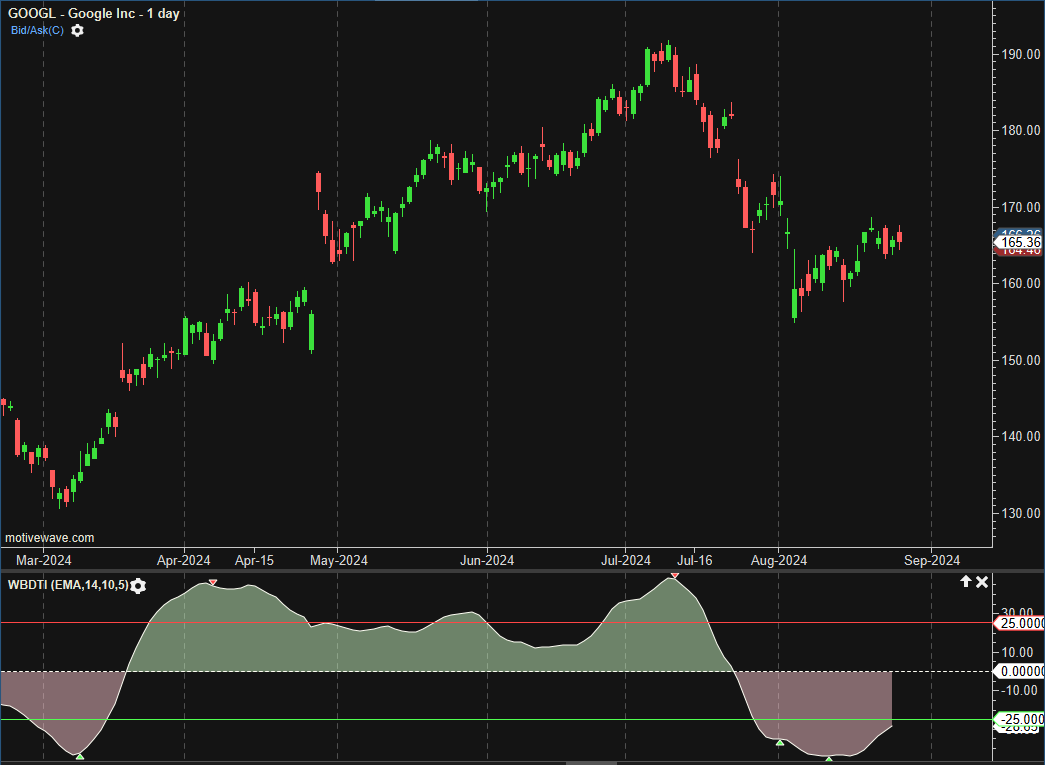The image size is (1045, 765).
Task: Click green buy signal marker near Mar-2024
Action: [79, 756]
